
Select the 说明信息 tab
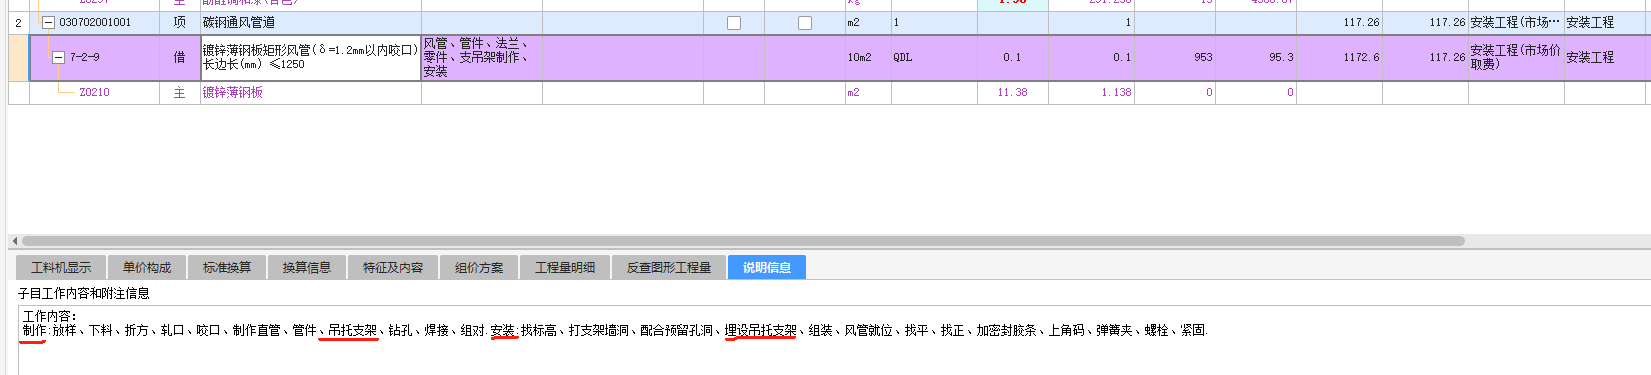(767, 267)
